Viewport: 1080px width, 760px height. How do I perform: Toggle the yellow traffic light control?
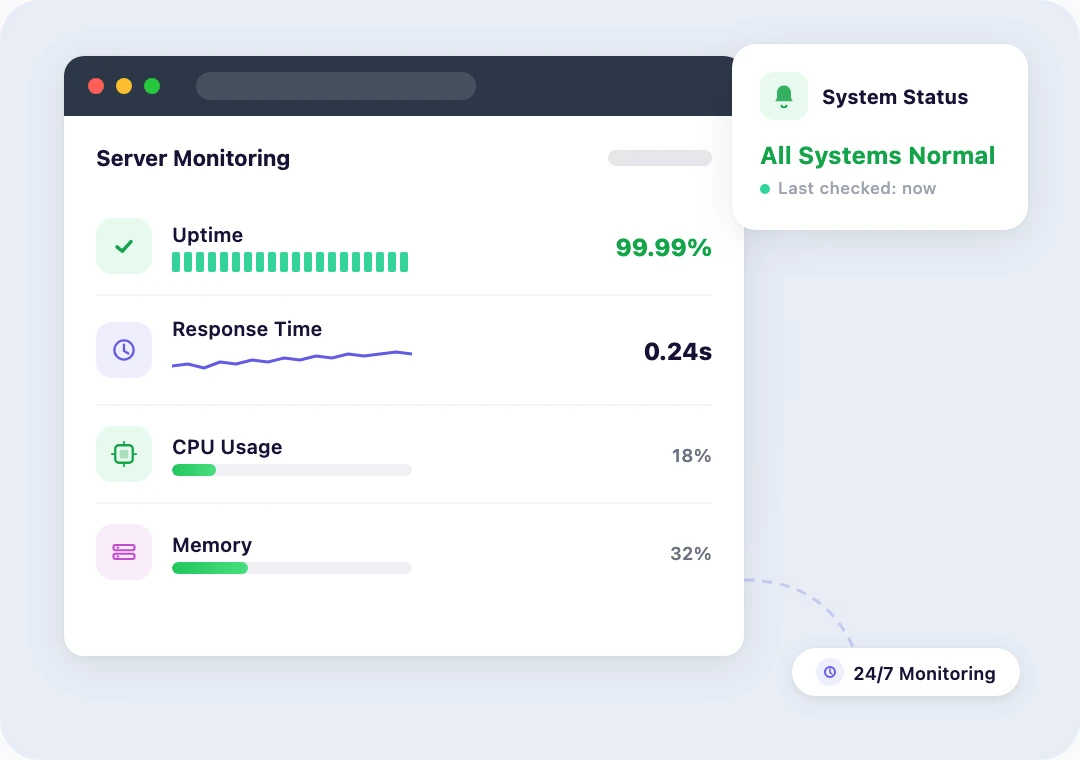coord(123,86)
